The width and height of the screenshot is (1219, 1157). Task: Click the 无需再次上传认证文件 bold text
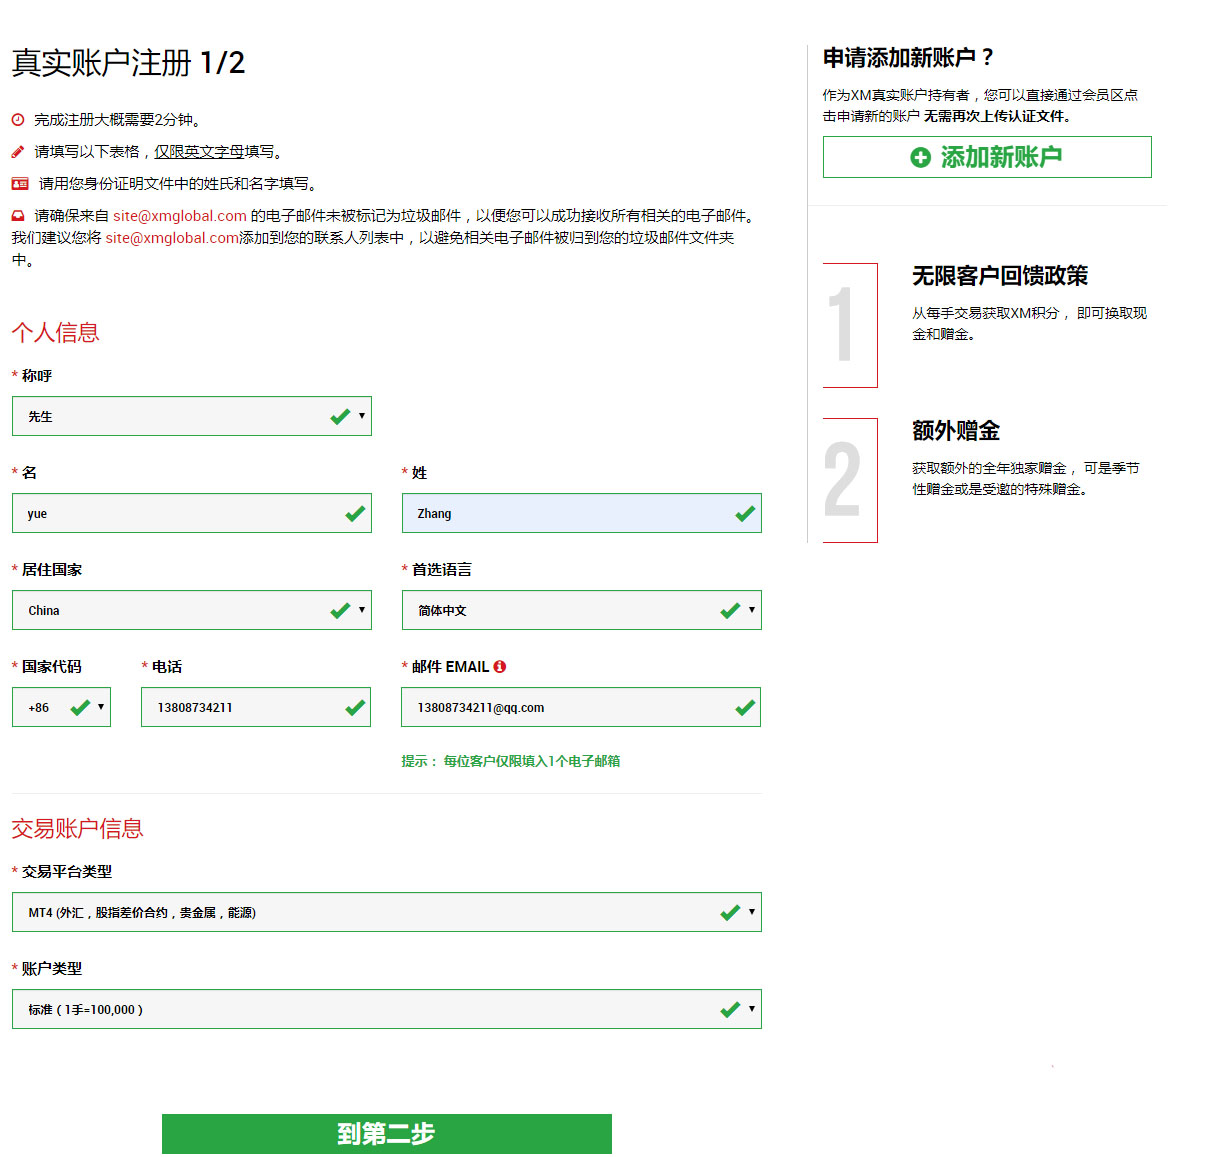(997, 116)
